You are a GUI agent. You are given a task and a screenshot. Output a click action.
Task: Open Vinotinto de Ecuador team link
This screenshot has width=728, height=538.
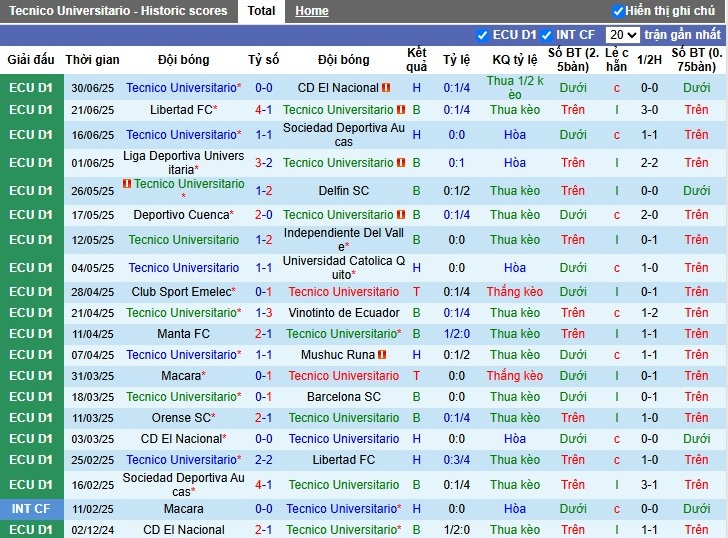click(344, 312)
